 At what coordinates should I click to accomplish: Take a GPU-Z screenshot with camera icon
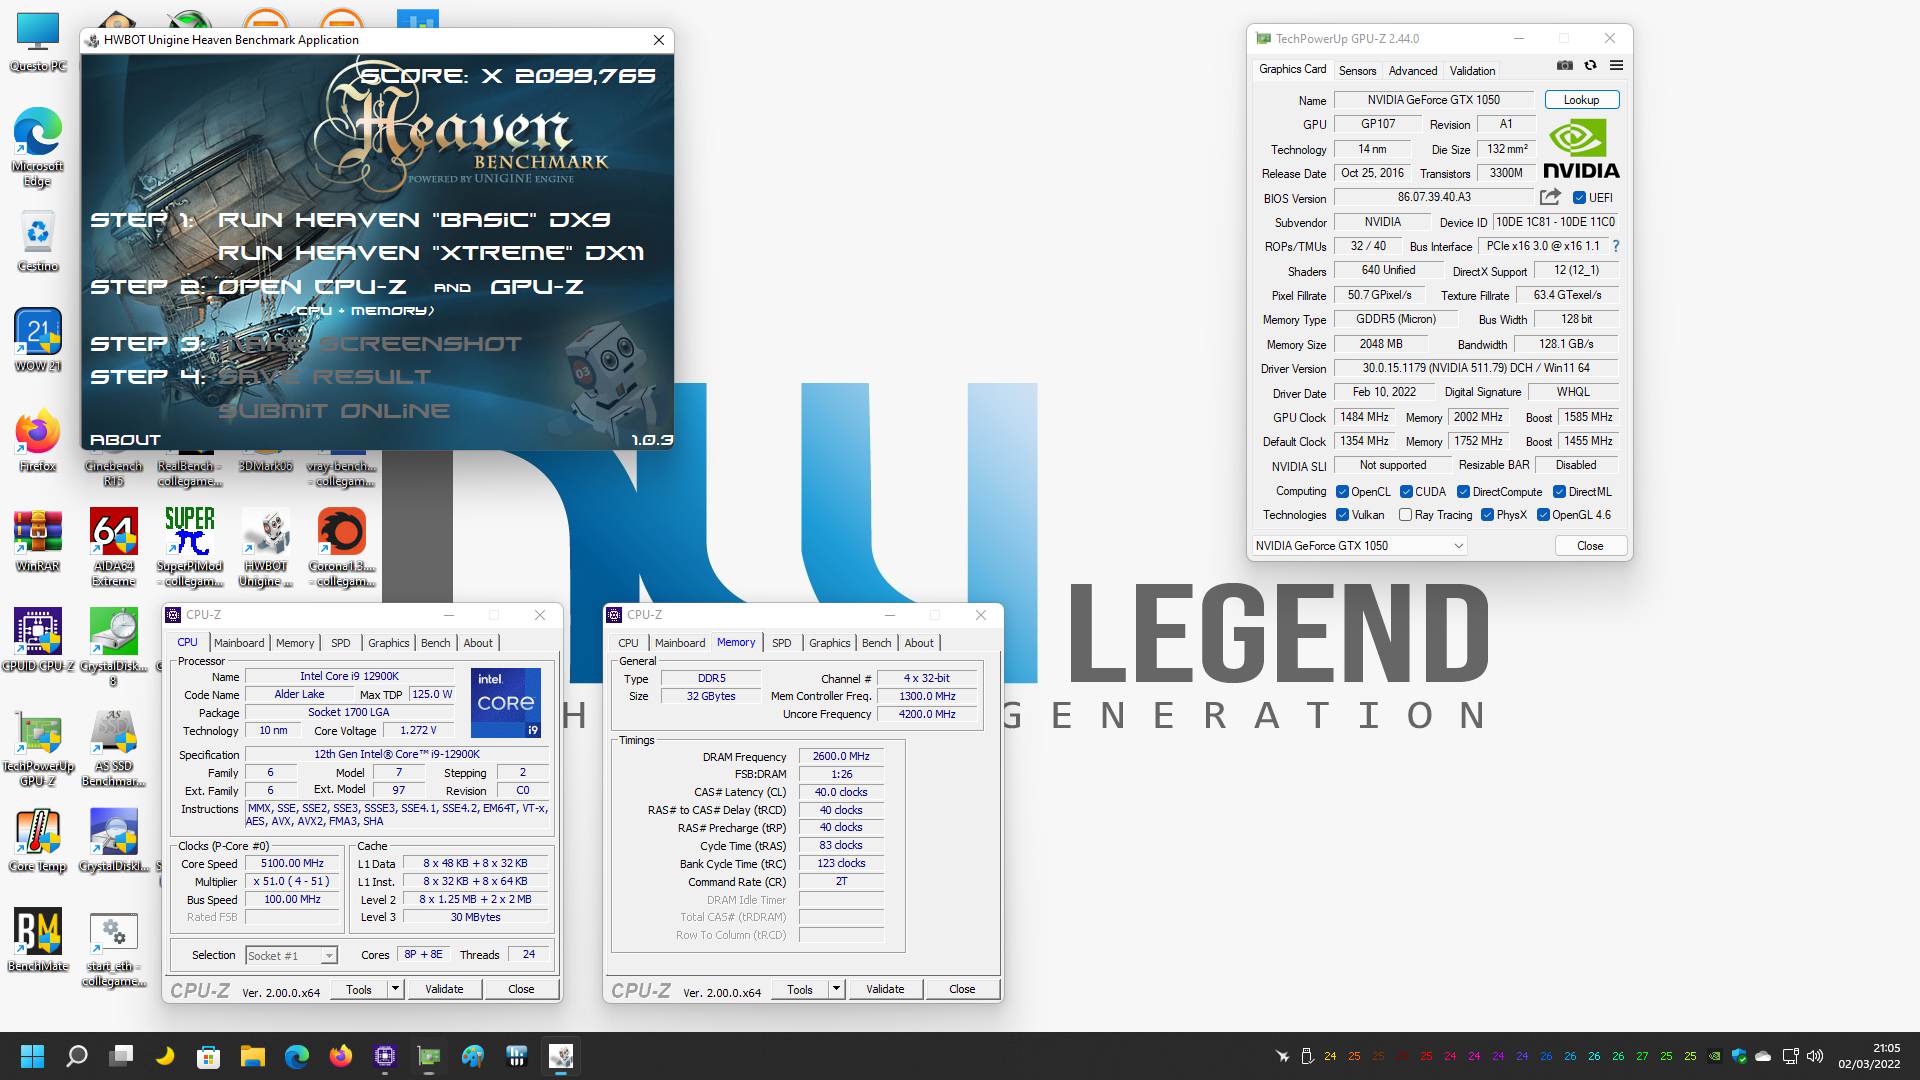pos(1565,65)
